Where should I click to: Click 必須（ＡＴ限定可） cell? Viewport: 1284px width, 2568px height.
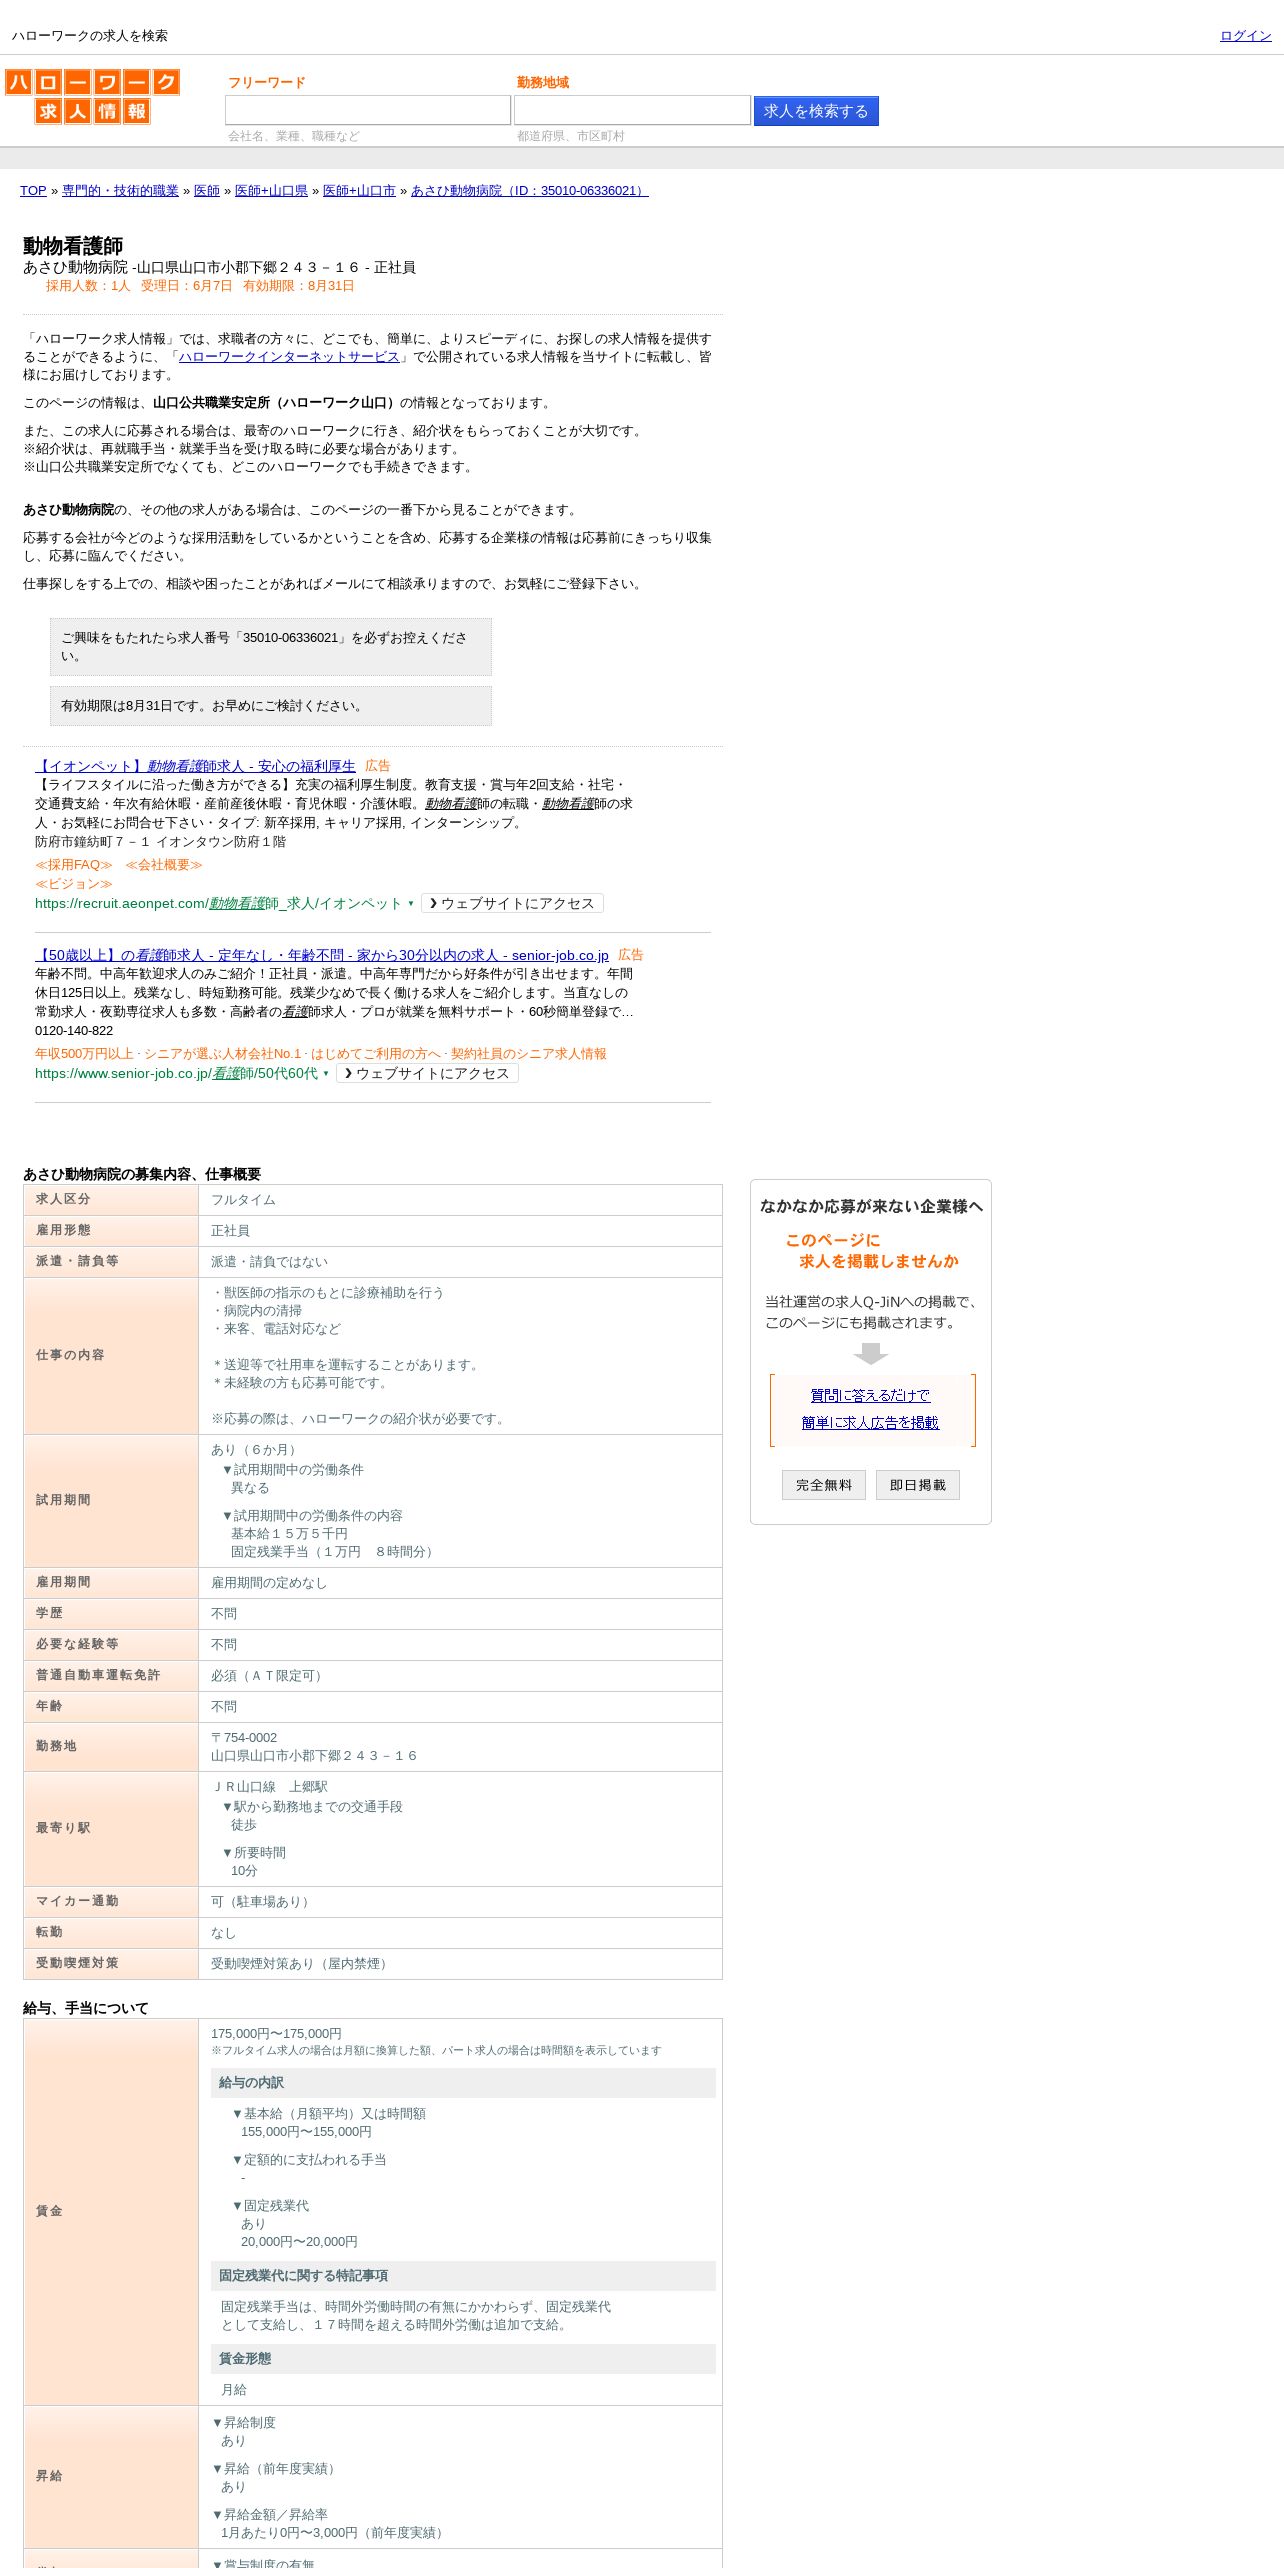(x=269, y=1676)
